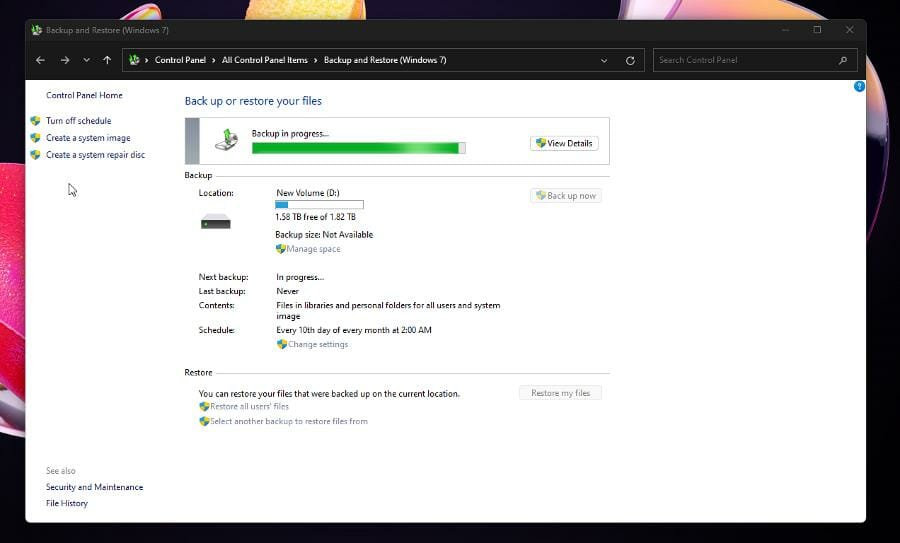
Task: Open File History link
Action: (67, 503)
